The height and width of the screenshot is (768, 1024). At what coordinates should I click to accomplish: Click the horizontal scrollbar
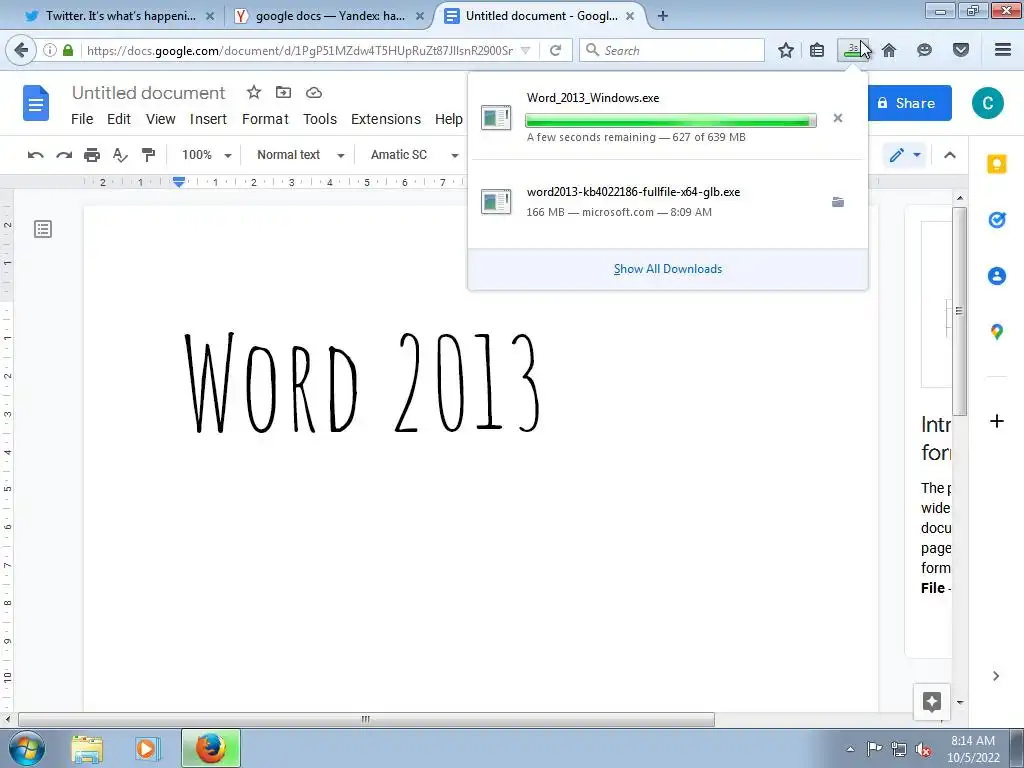[366, 720]
